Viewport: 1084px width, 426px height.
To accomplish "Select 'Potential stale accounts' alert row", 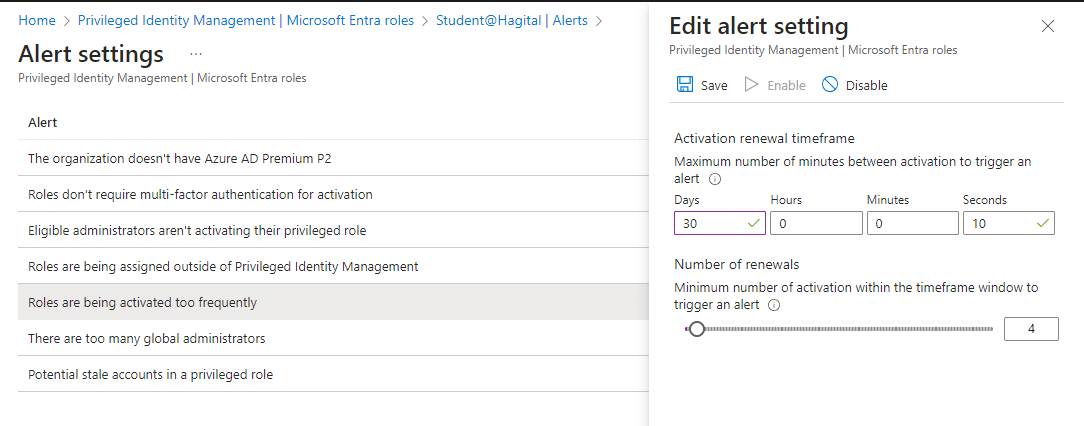I will coord(150,374).
